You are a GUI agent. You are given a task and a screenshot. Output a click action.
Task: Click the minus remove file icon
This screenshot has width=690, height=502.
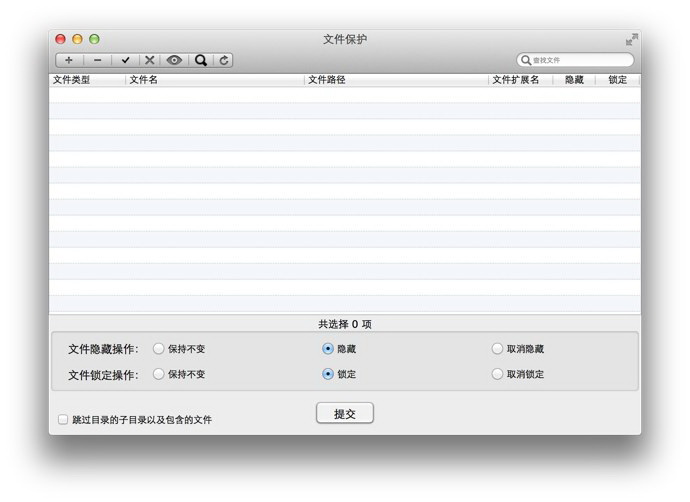pos(97,60)
